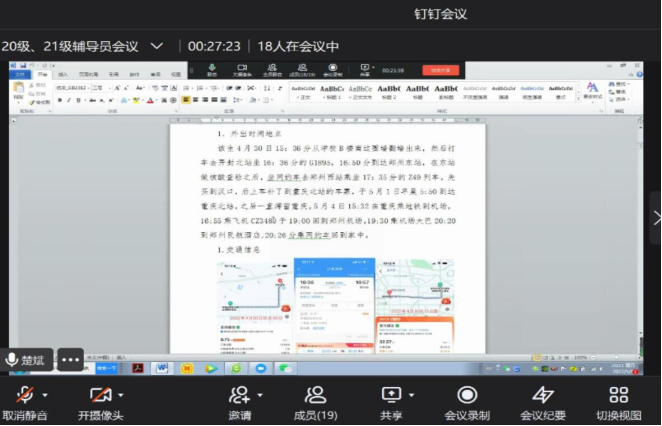This screenshot has width=662, height=426.
Task: Open the 文件 tab in shared Word
Action: point(20,74)
